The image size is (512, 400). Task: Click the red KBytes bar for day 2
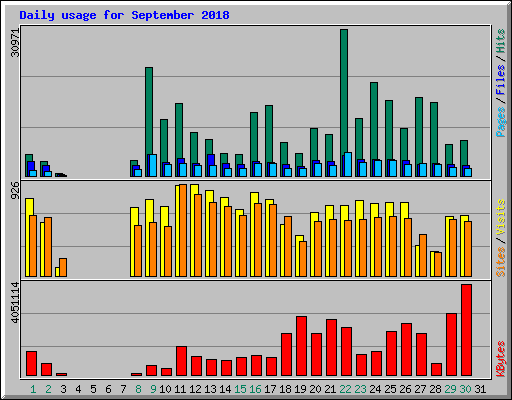point(46,370)
